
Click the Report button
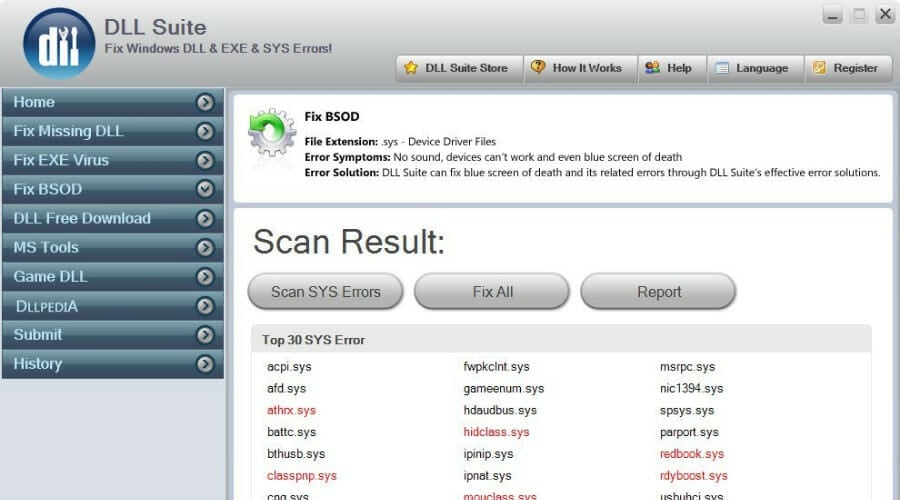(x=658, y=292)
